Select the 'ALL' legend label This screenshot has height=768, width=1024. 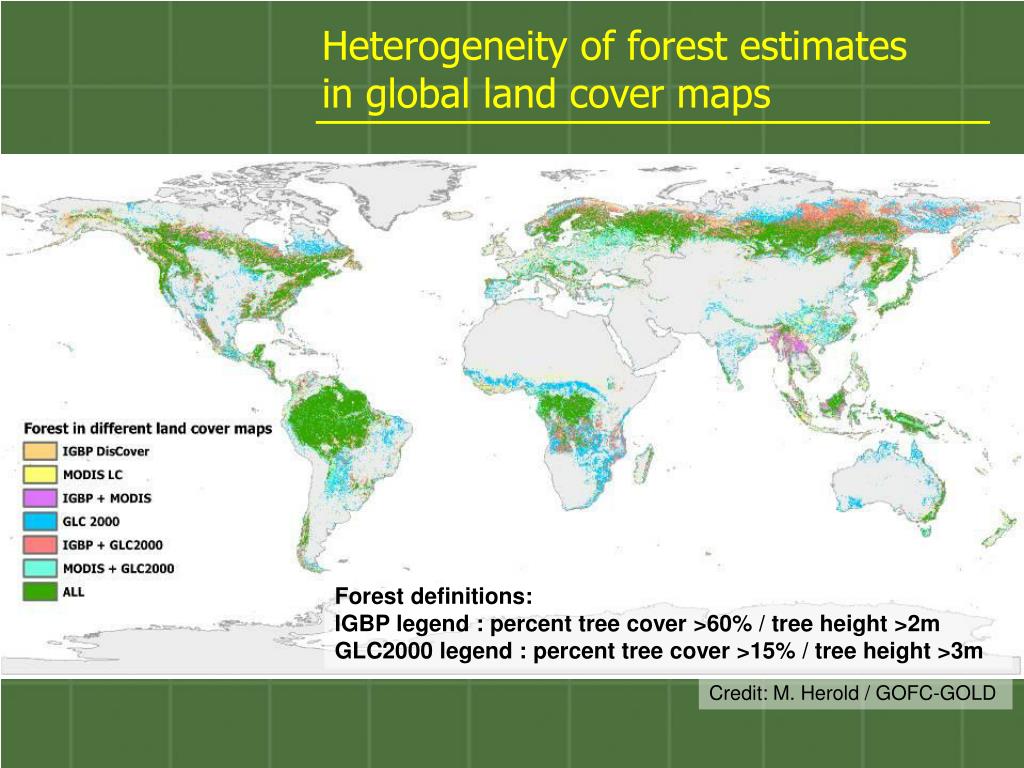click(74, 592)
